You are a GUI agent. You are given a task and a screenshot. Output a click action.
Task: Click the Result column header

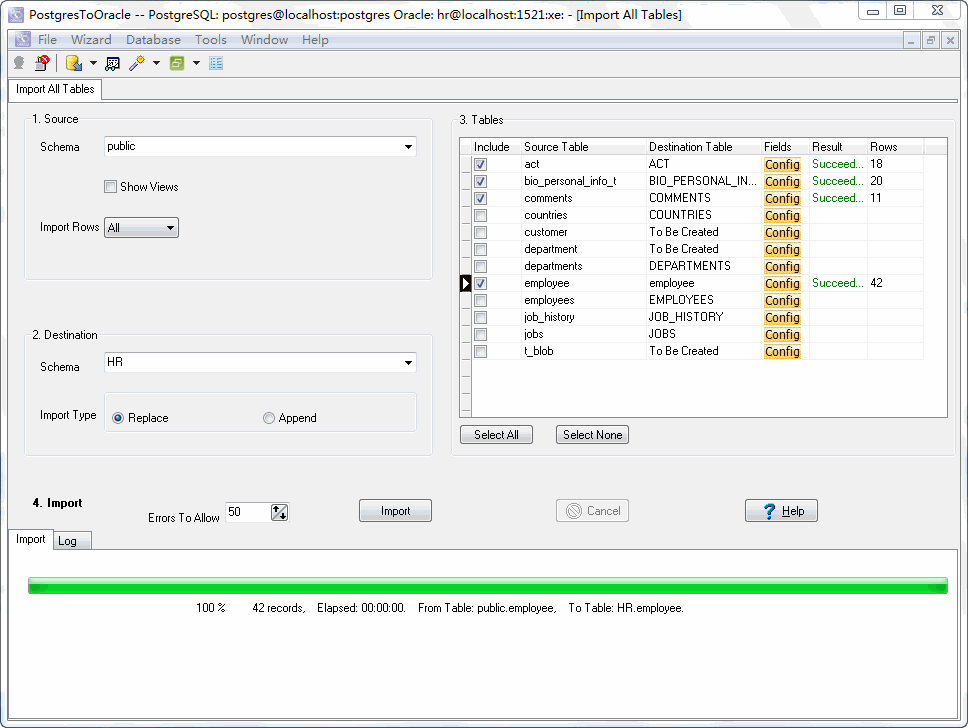pos(838,146)
